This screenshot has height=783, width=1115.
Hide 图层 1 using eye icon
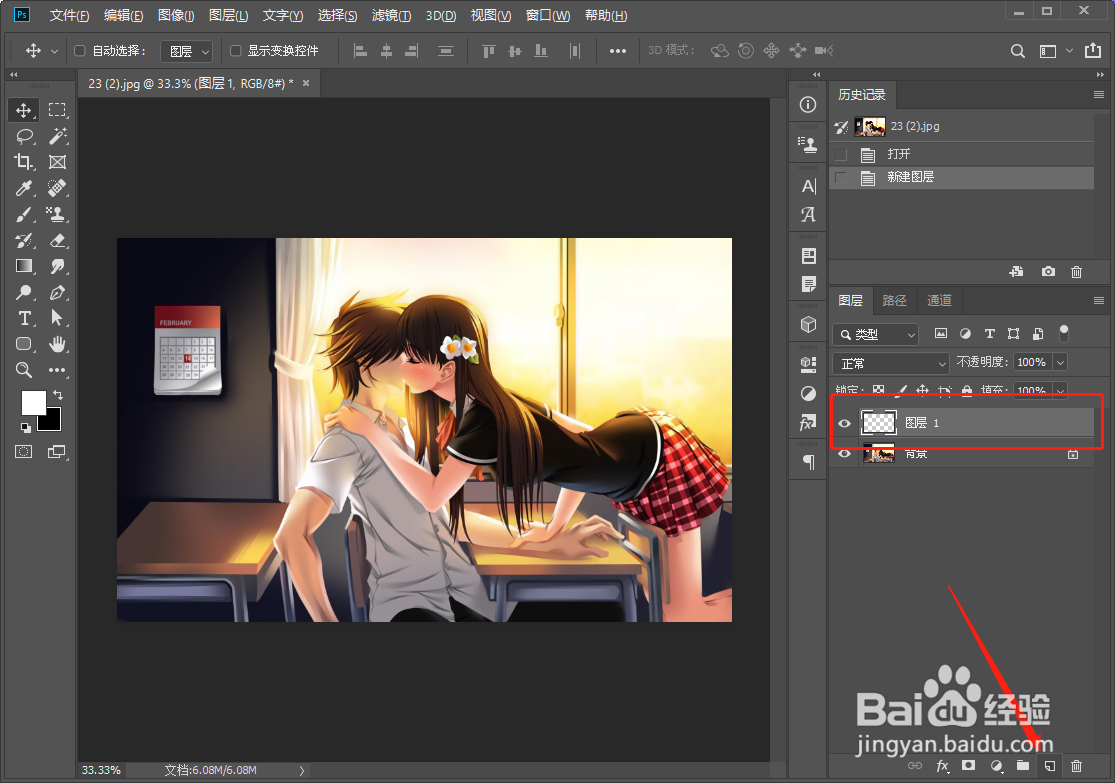844,423
